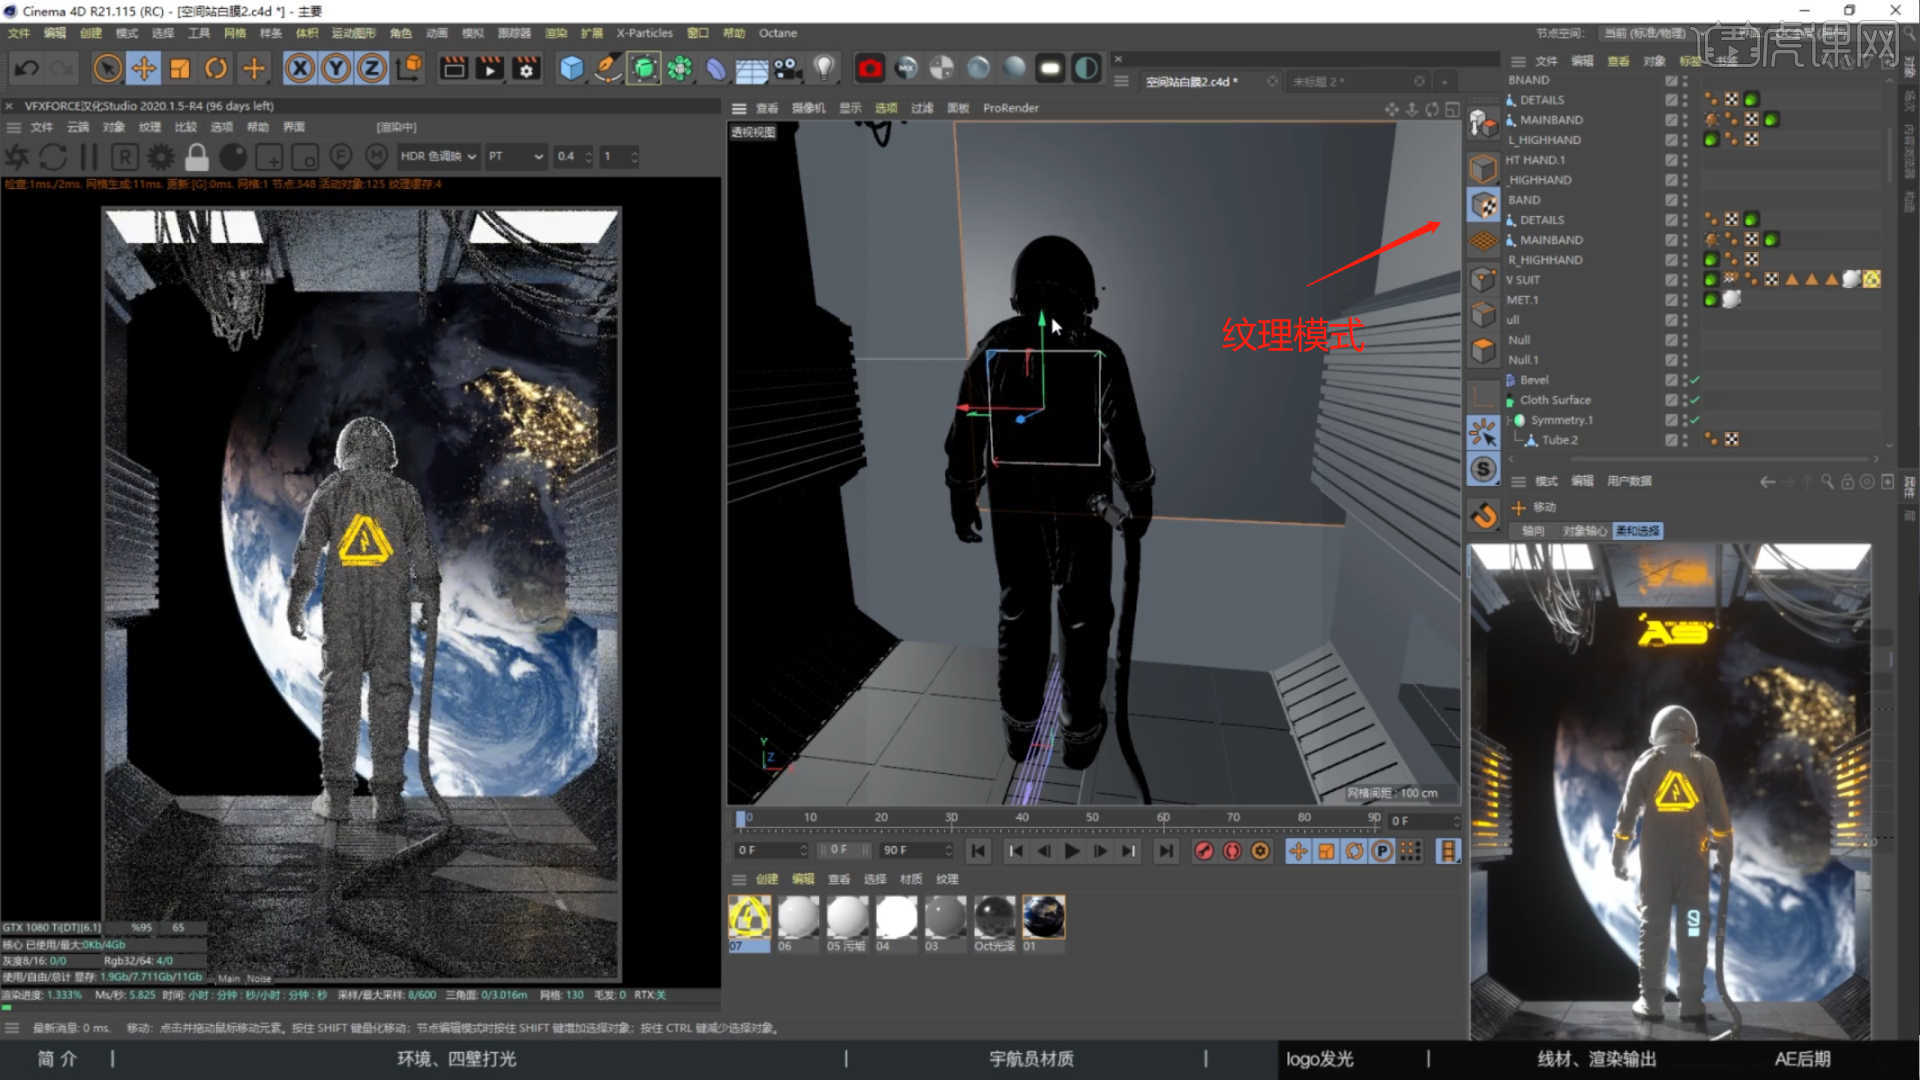The image size is (1920, 1080).
Task: Click the Octane lock resolution padlock icon
Action: tap(197, 157)
